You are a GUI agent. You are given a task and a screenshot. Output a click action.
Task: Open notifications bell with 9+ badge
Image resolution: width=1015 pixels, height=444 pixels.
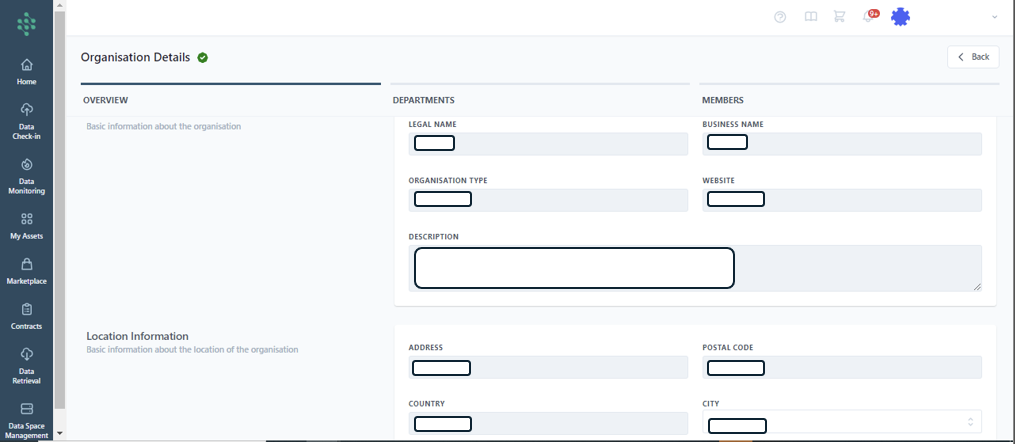(869, 17)
